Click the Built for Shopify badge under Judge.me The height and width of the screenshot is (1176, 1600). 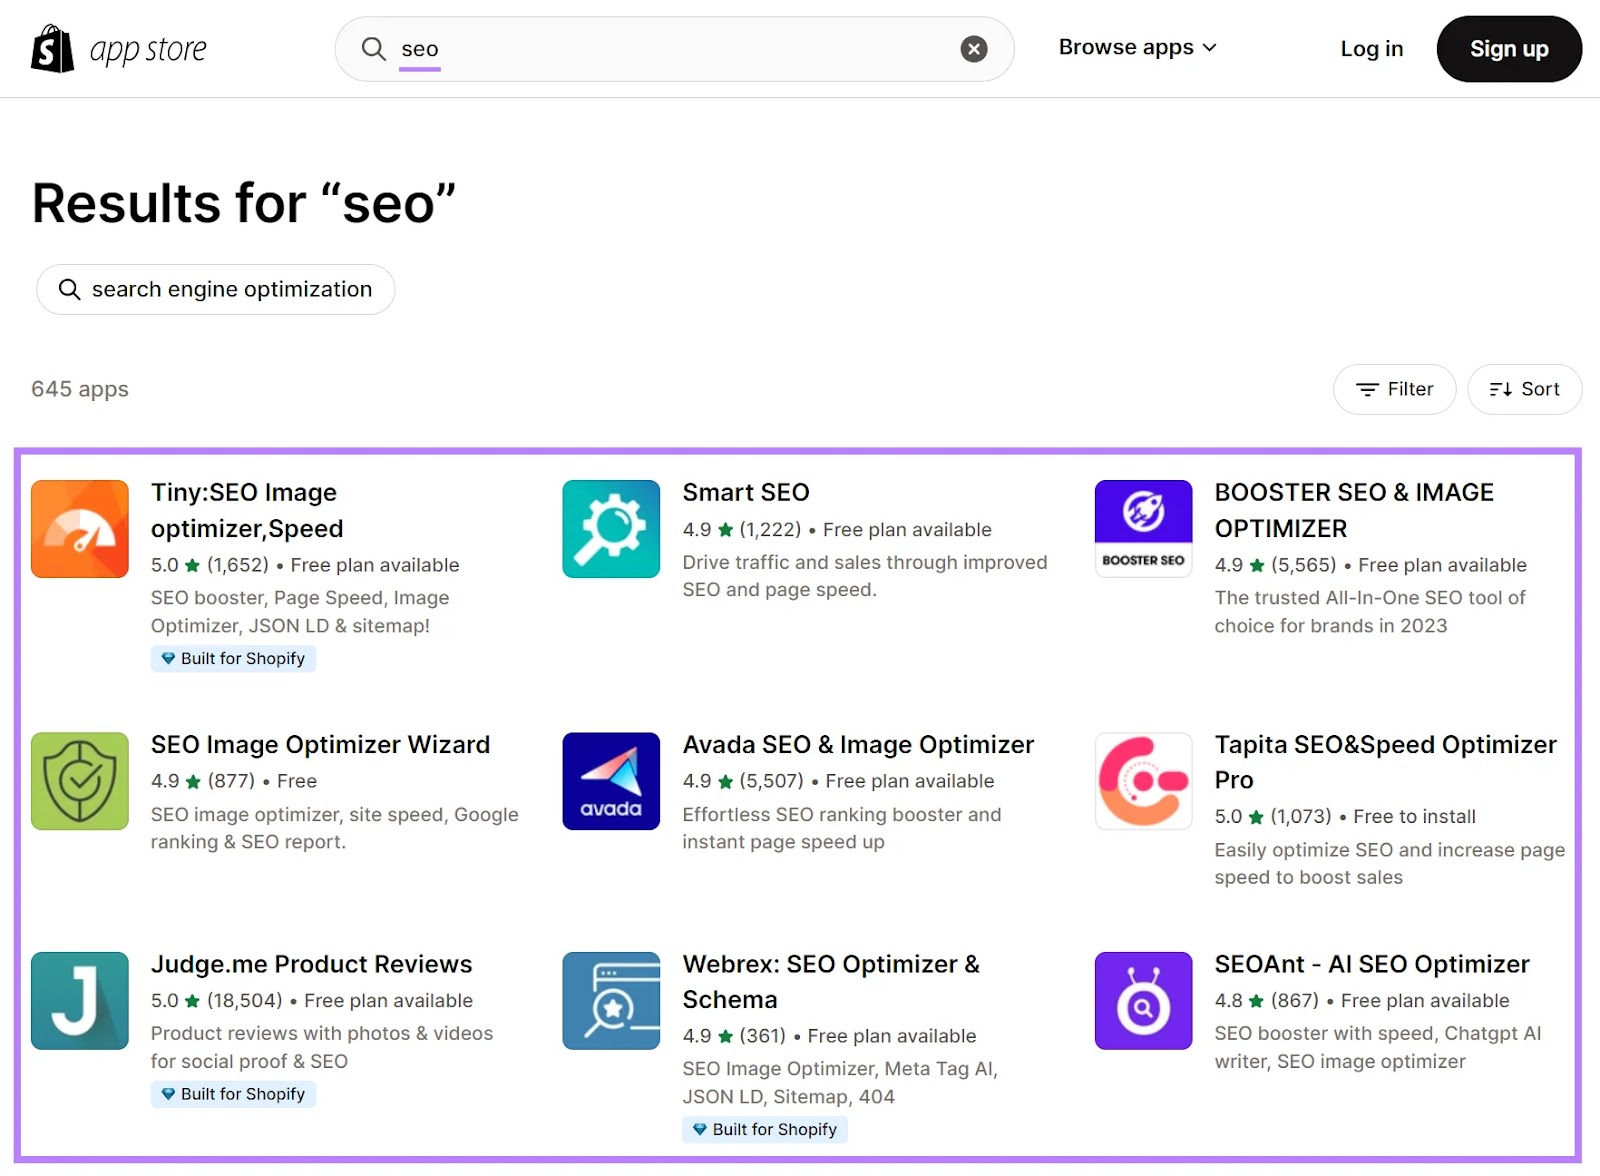[x=233, y=1094]
